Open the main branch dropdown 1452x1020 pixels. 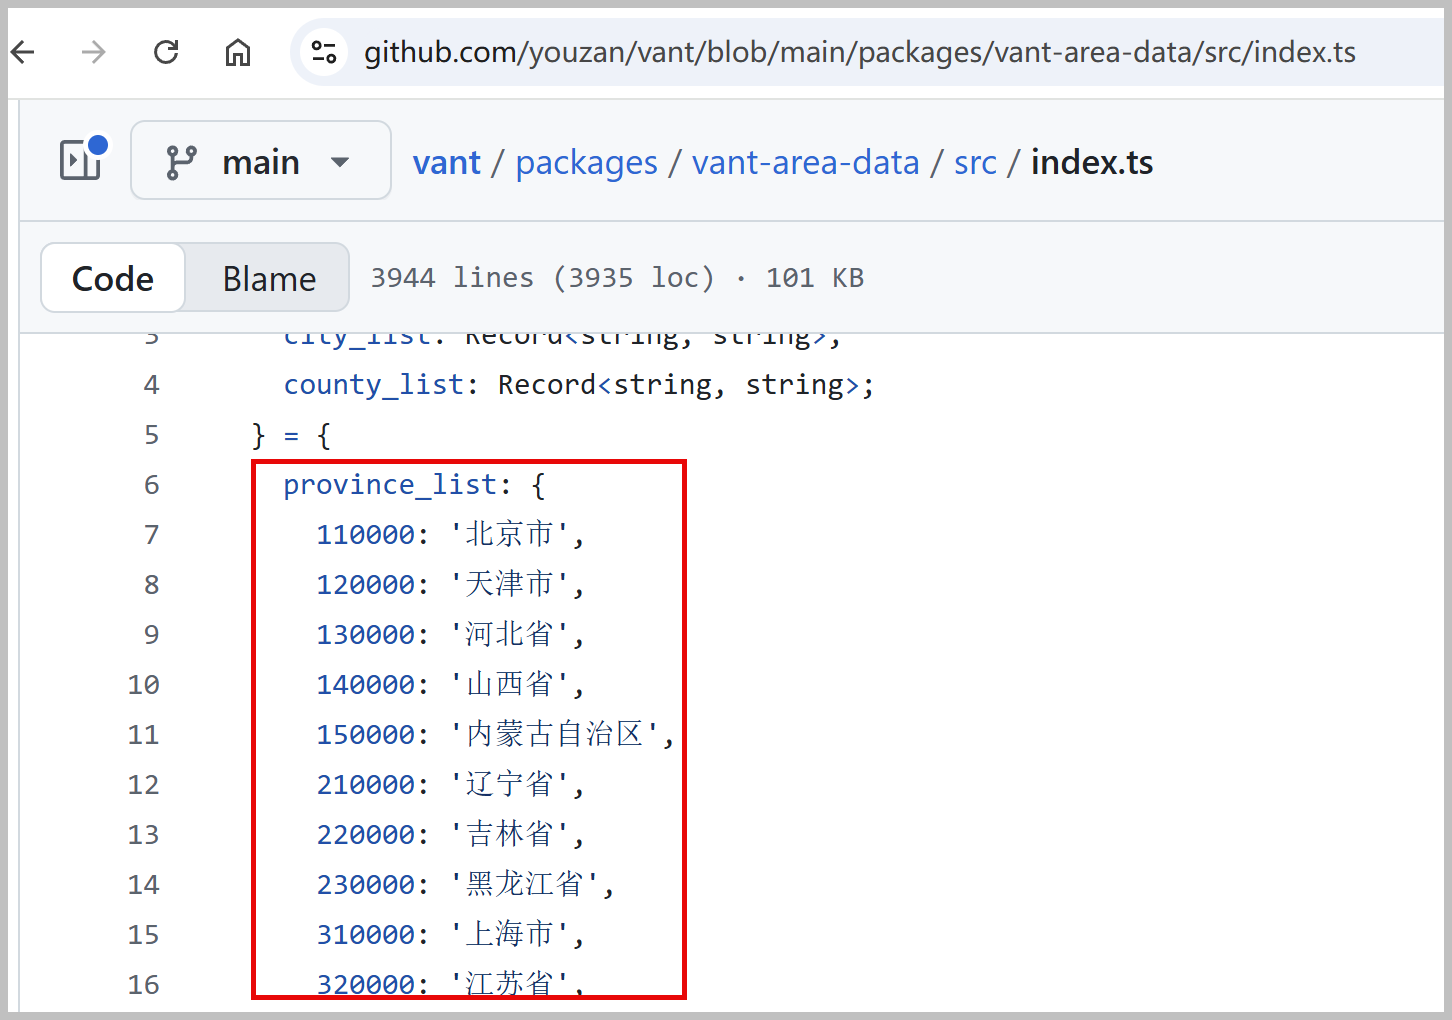[261, 162]
